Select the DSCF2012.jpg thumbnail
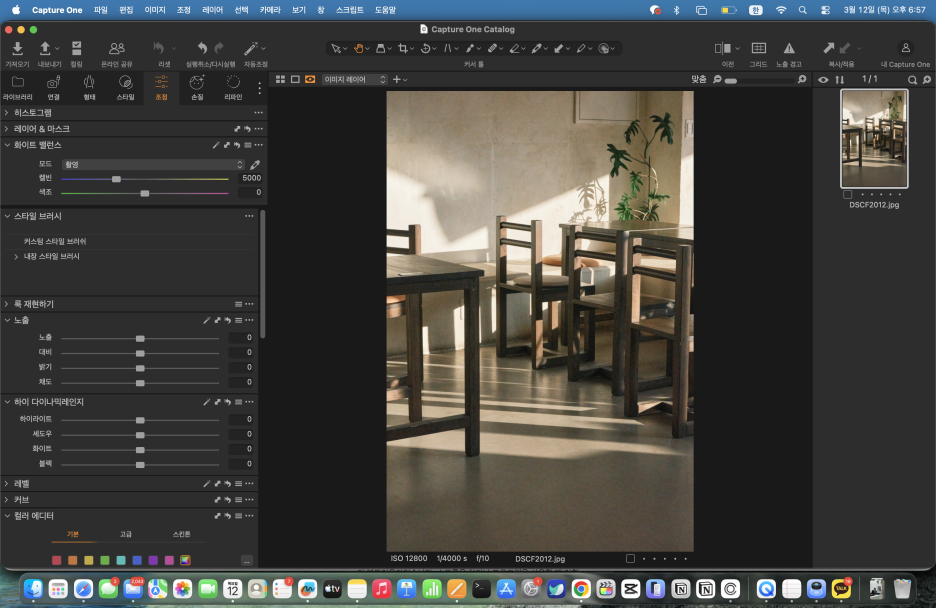Screen dimensions: 936x608 click(x=874, y=138)
